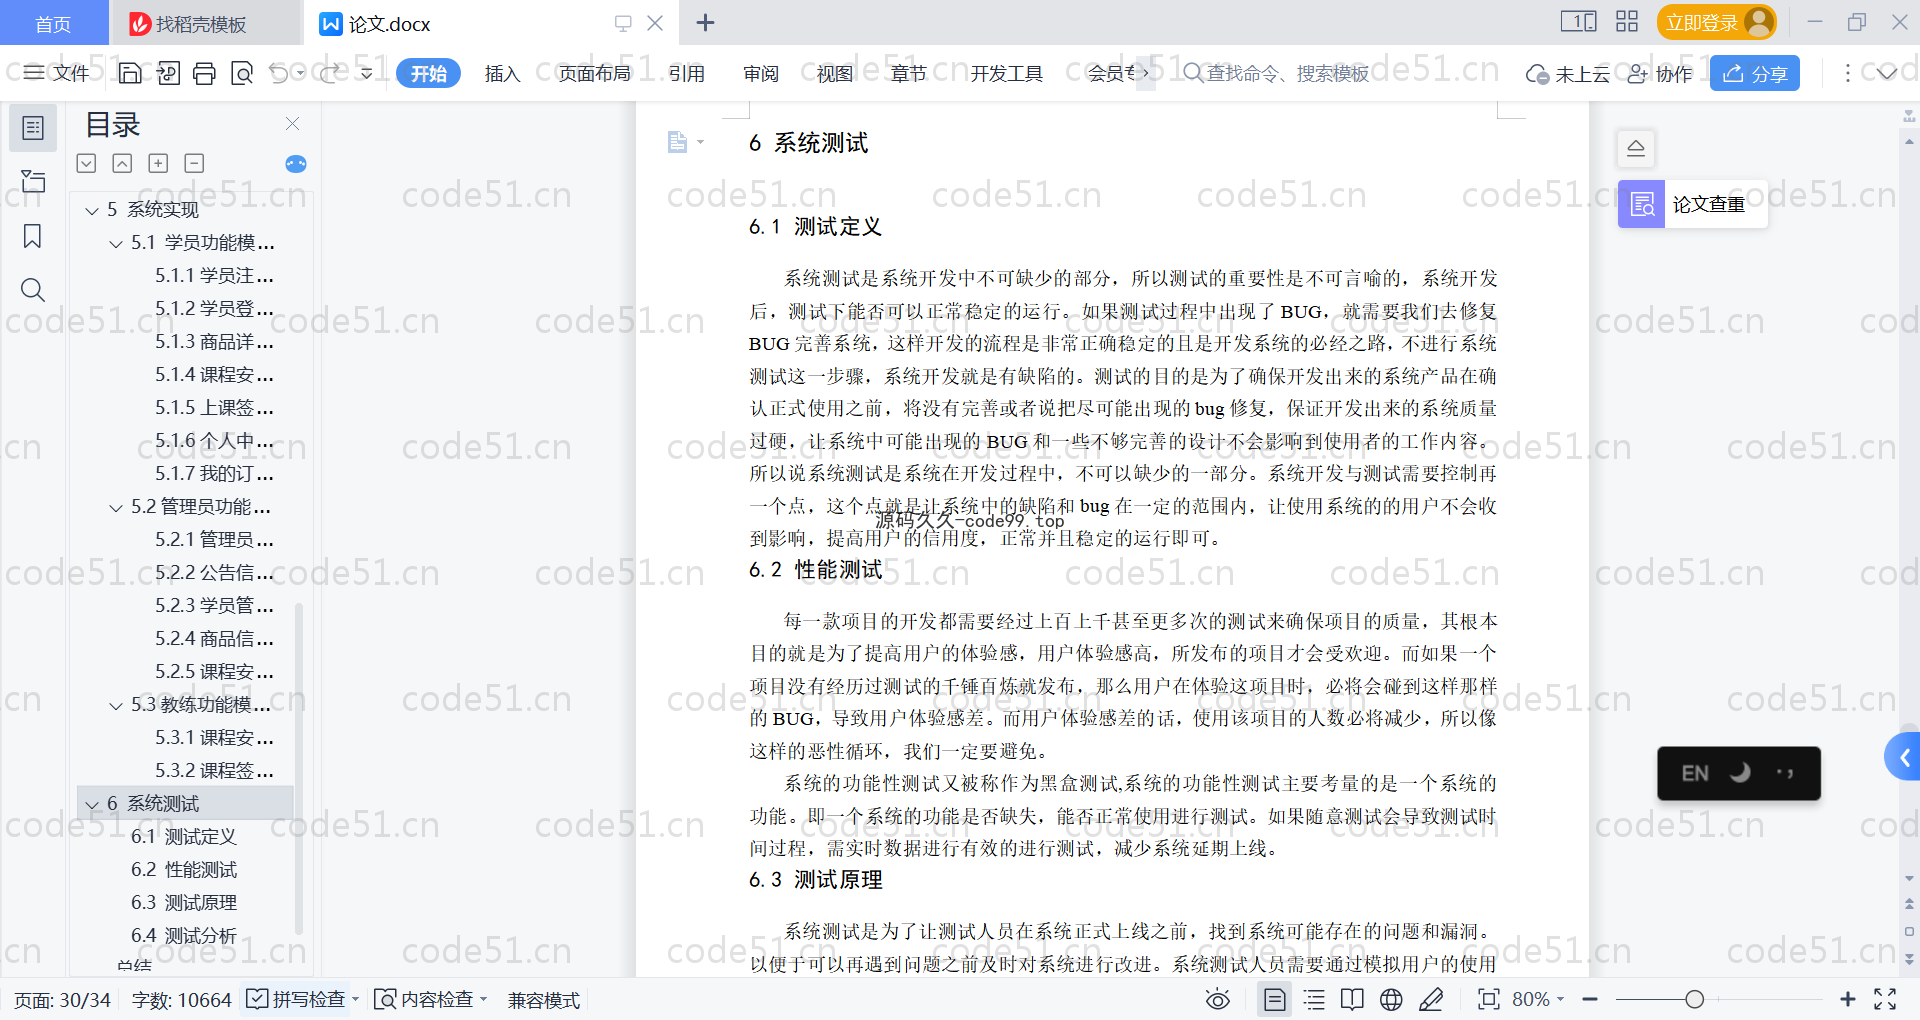Click the promote level up icon in 目录
This screenshot has width=1920, height=1020.
[x=122, y=163]
